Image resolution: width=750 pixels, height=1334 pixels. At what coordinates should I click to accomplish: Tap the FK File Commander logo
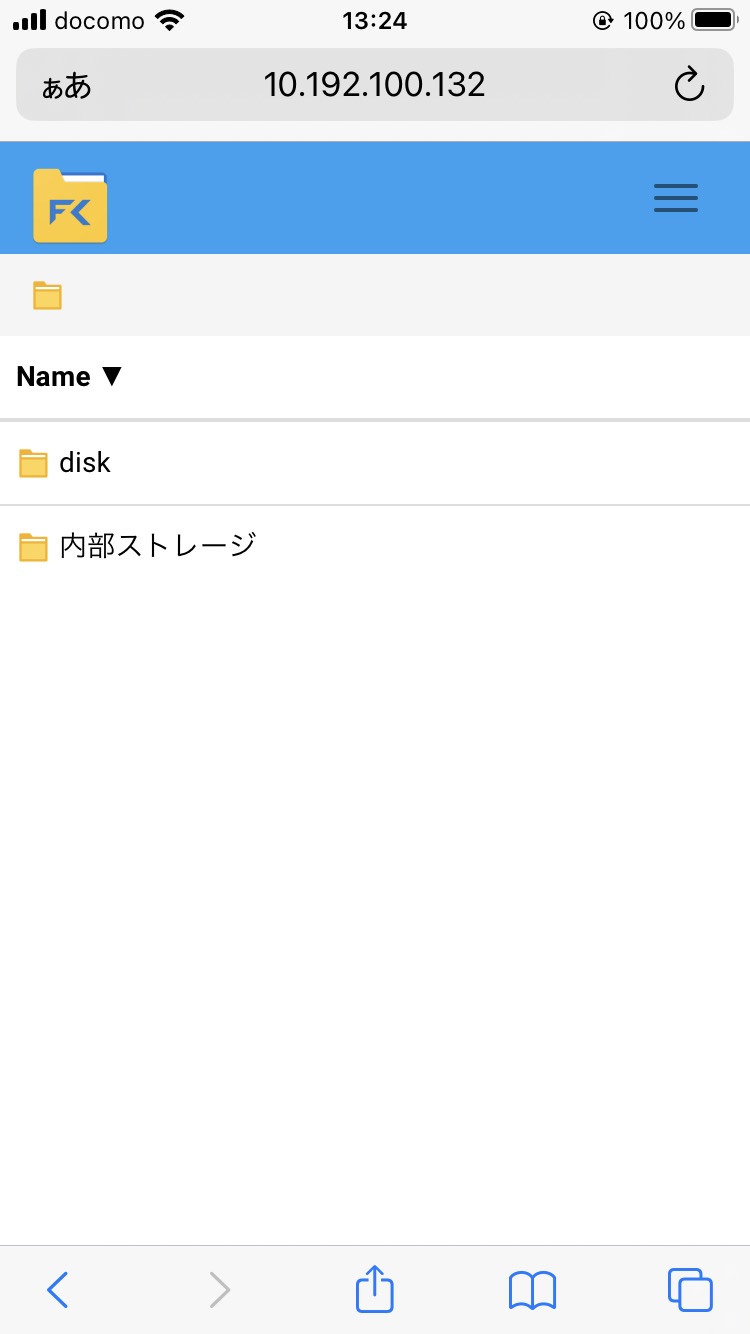click(70, 205)
